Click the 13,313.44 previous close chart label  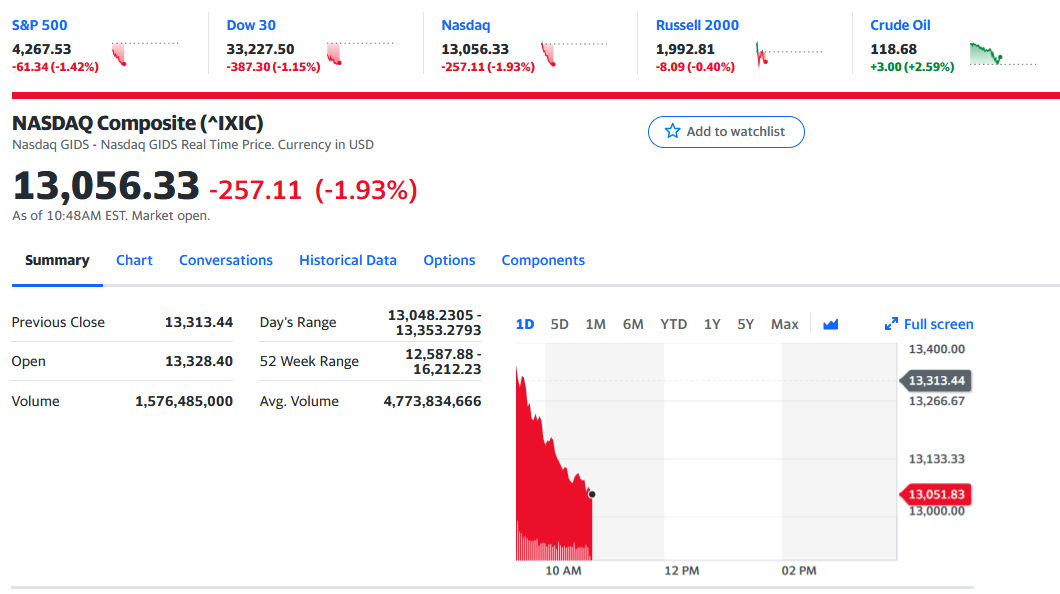tap(936, 380)
